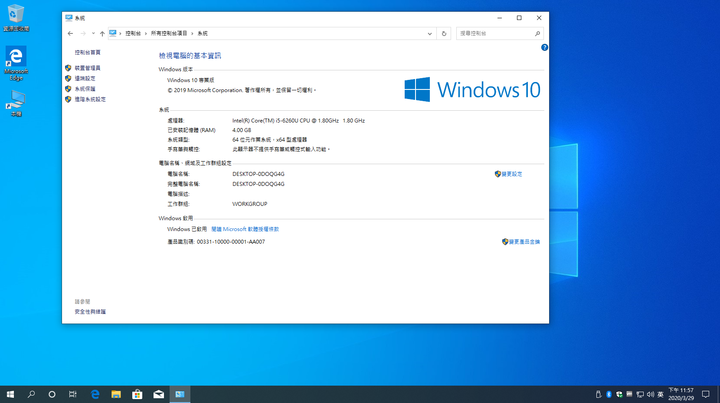Click the shield icon beside Advanced system settings
Screen dimensions: 720x403
click(68, 99)
